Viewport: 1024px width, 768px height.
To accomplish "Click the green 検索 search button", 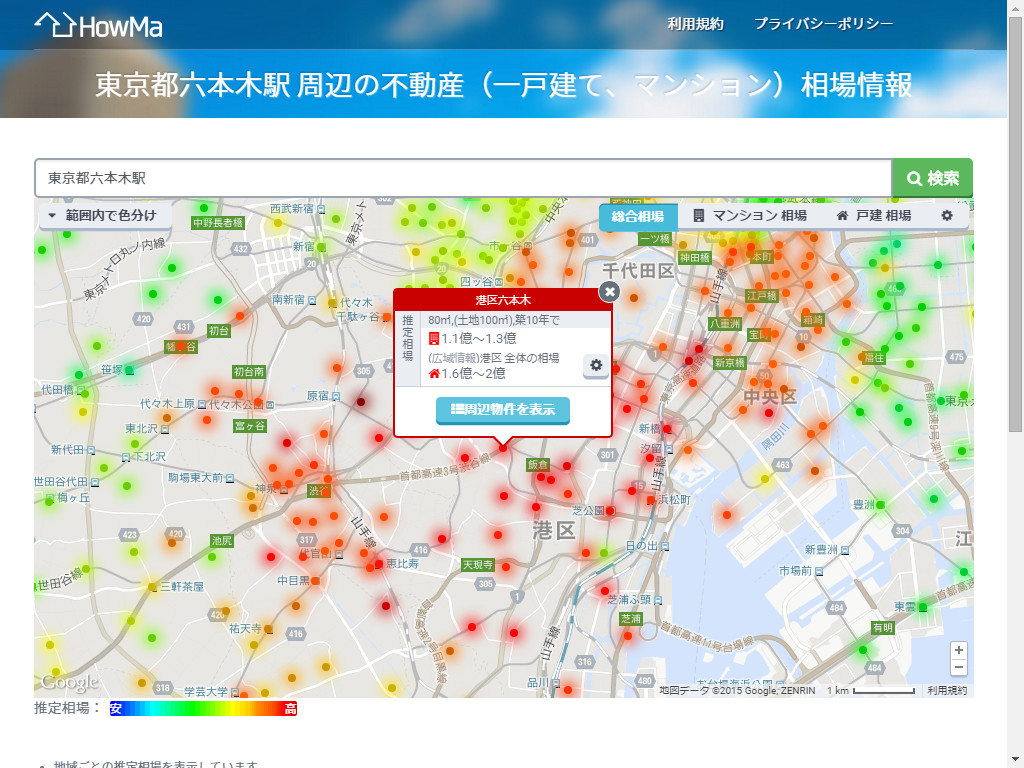I will pyautogui.click(x=933, y=178).
